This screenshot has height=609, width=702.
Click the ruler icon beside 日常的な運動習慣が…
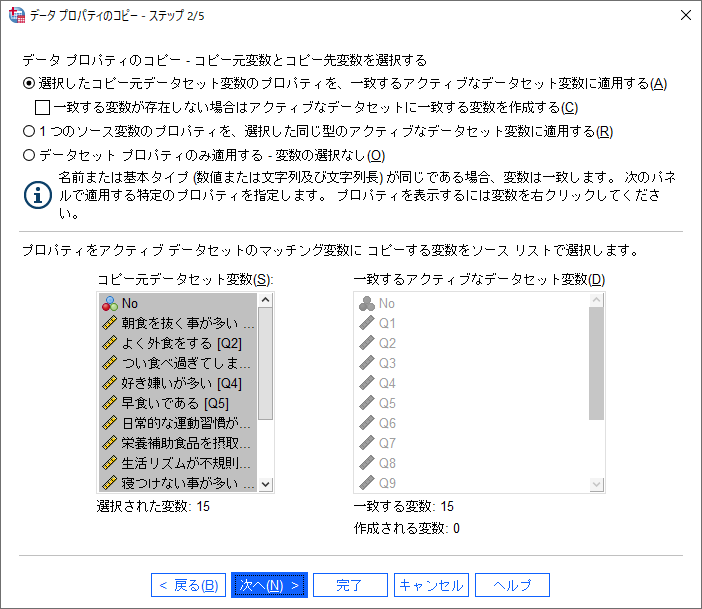pos(110,423)
